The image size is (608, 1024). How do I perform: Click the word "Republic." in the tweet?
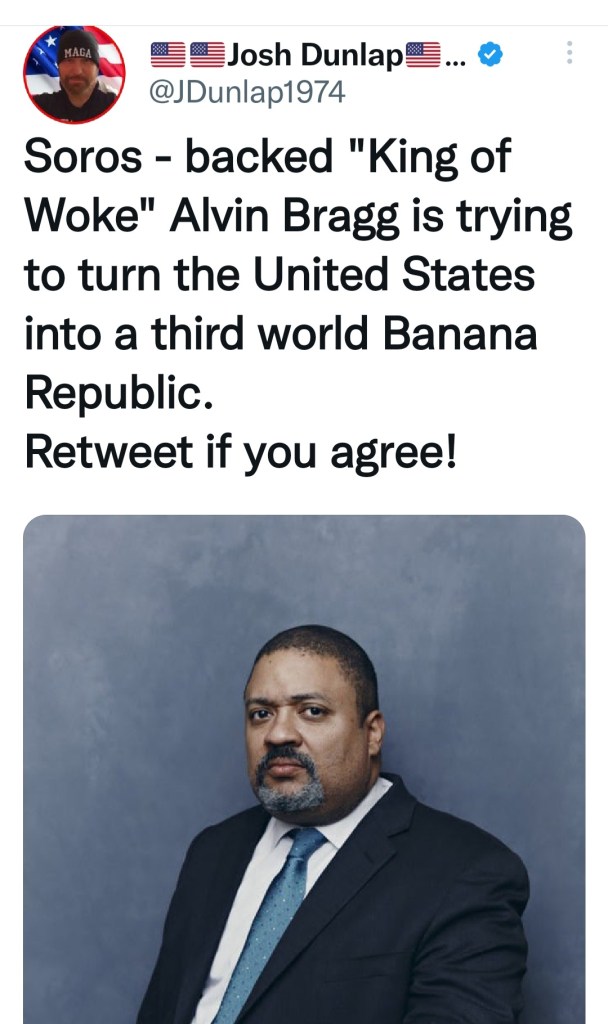pos(119,393)
